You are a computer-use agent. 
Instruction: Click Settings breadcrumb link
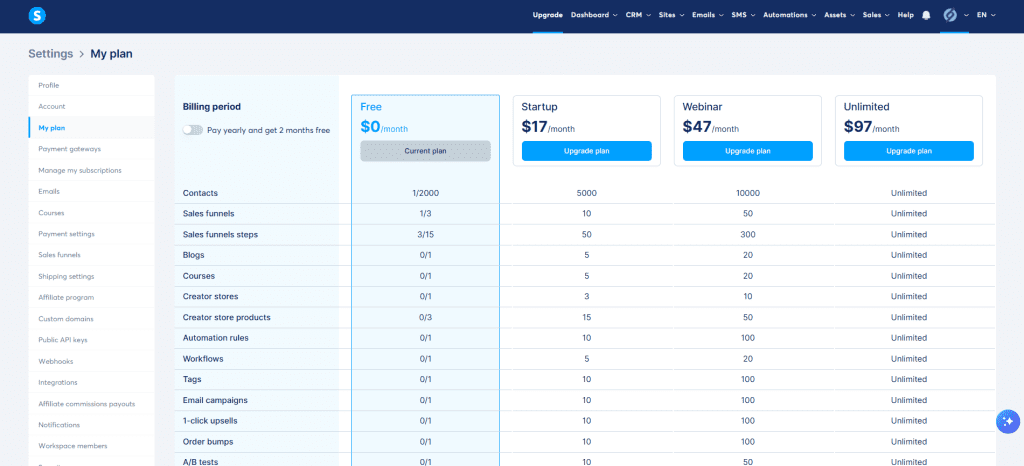pyautogui.click(x=50, y=54)
